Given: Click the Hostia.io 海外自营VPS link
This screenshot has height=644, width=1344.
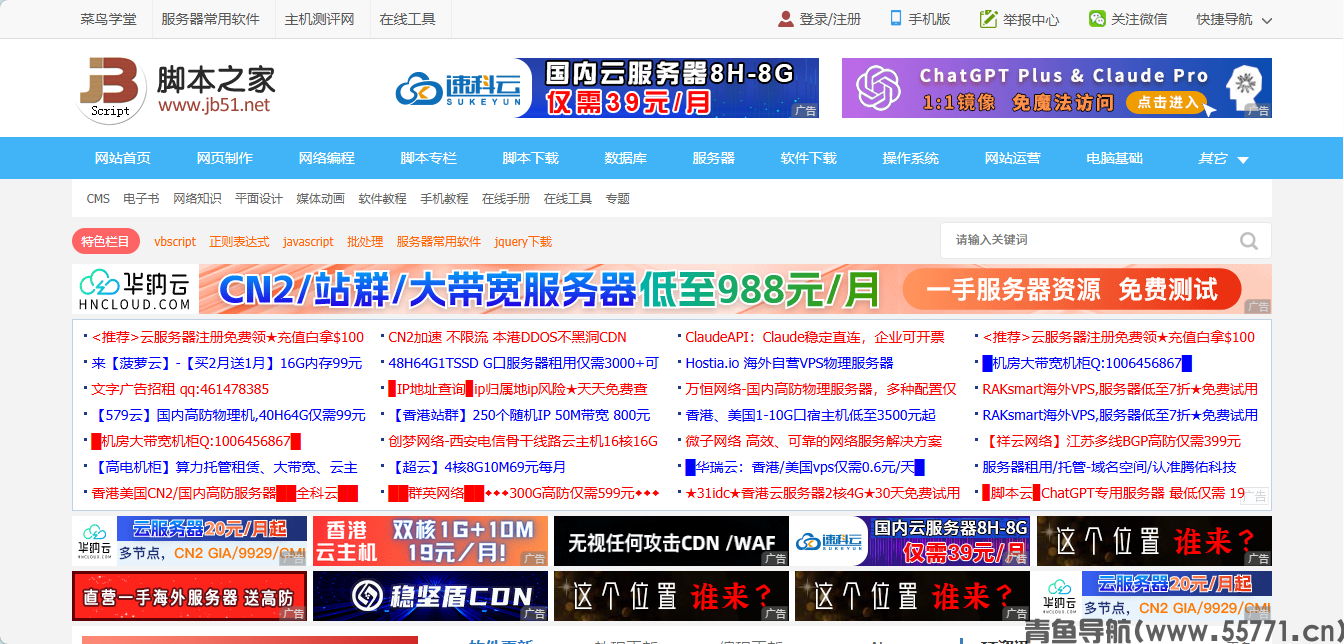Looking at the screenshot, I should pos(789,363).
